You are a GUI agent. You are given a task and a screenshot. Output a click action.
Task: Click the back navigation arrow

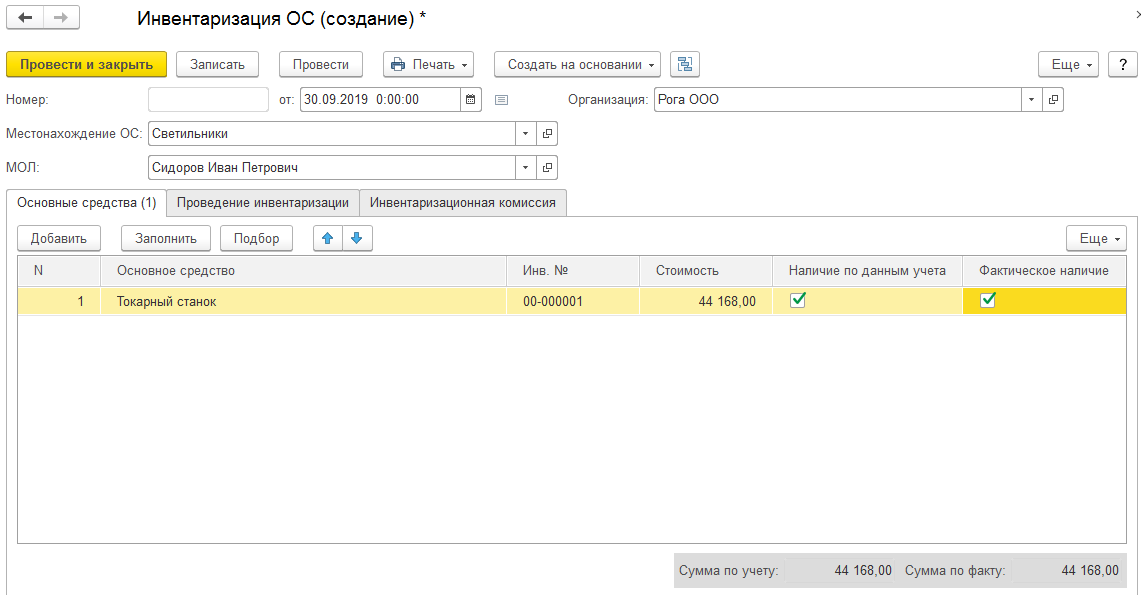(x=25, y=18)
